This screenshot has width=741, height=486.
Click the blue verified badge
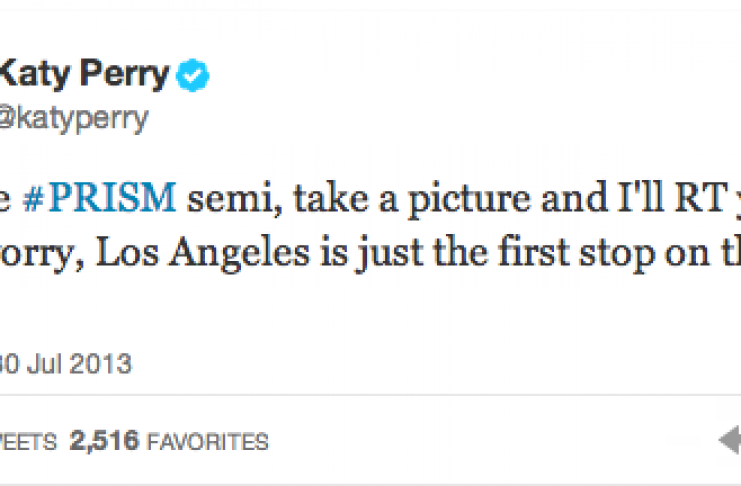[191, 76]
